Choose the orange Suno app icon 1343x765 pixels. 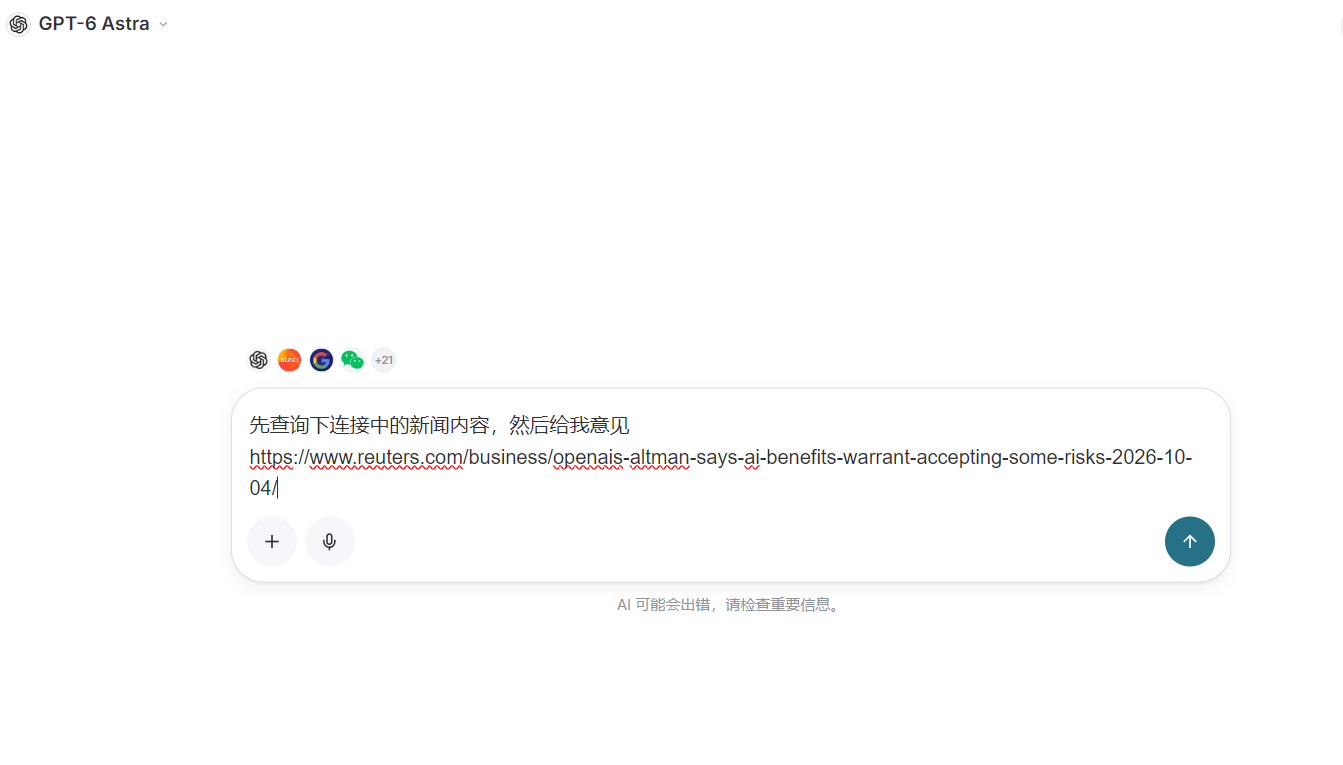(289, 360)
